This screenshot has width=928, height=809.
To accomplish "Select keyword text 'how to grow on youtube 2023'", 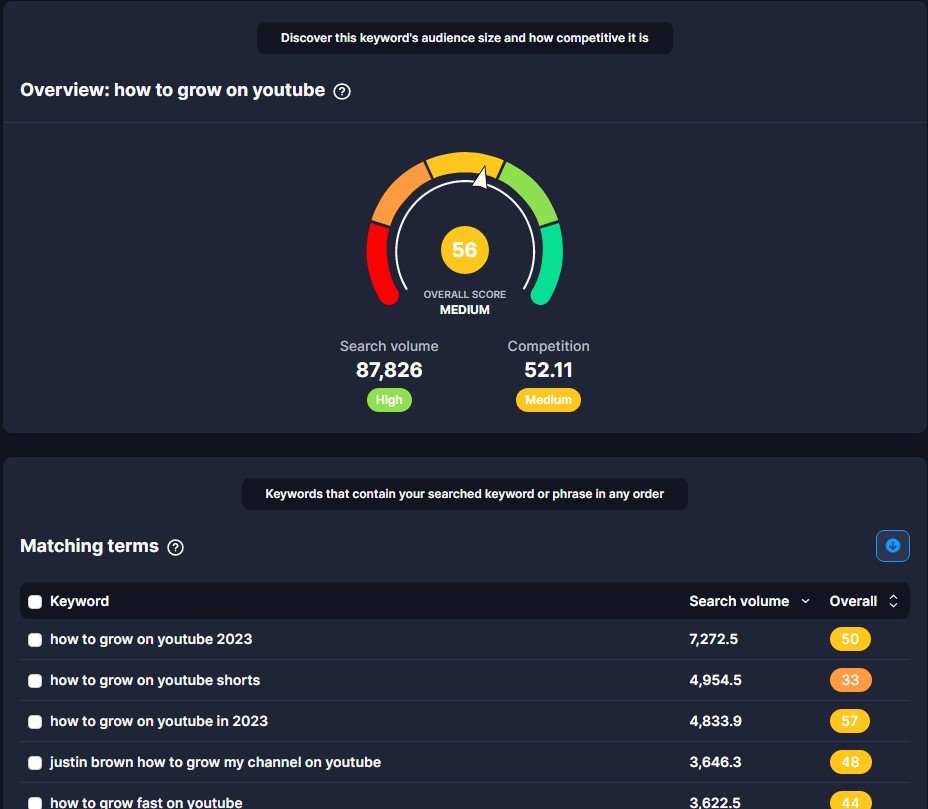I will [x=151, y=639].
